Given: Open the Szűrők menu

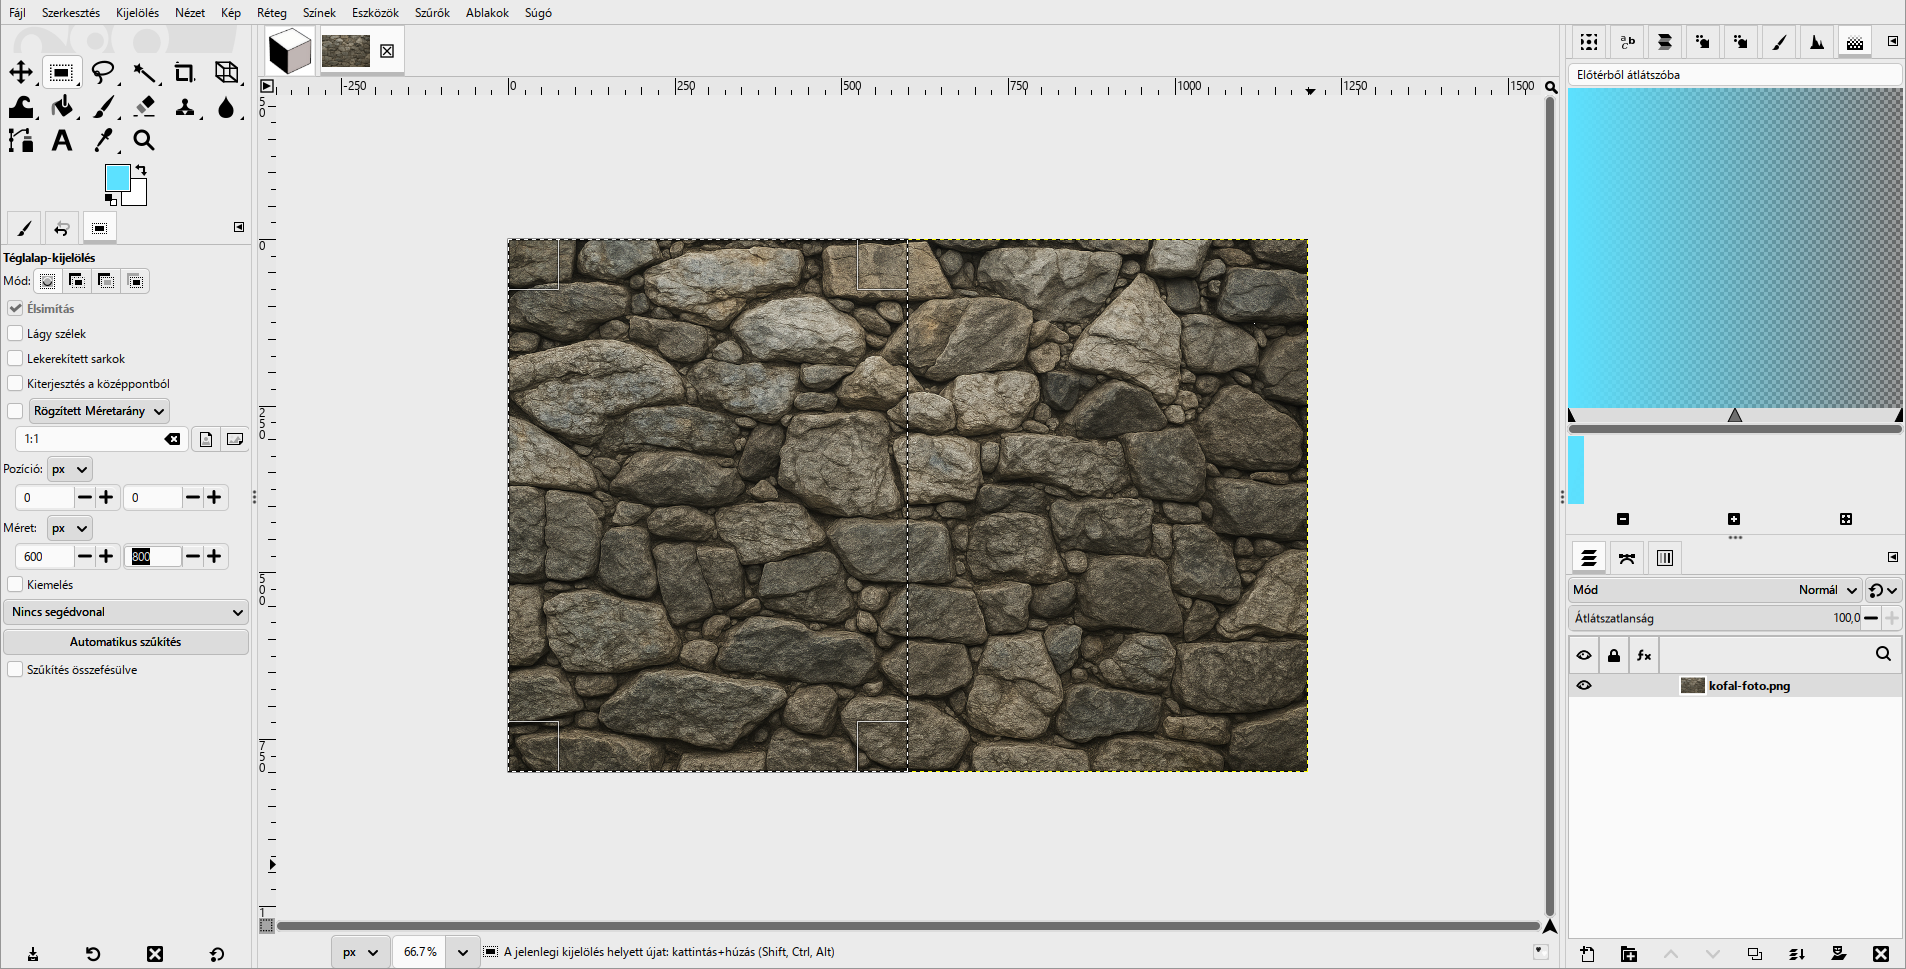Looking at the screenshot, I should coord(432,13).
